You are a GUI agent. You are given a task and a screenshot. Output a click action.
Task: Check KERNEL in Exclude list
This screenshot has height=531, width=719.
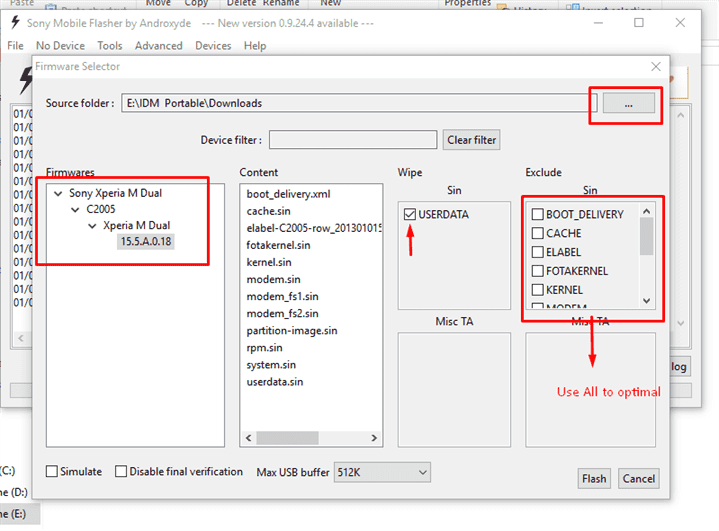point(537,290)
